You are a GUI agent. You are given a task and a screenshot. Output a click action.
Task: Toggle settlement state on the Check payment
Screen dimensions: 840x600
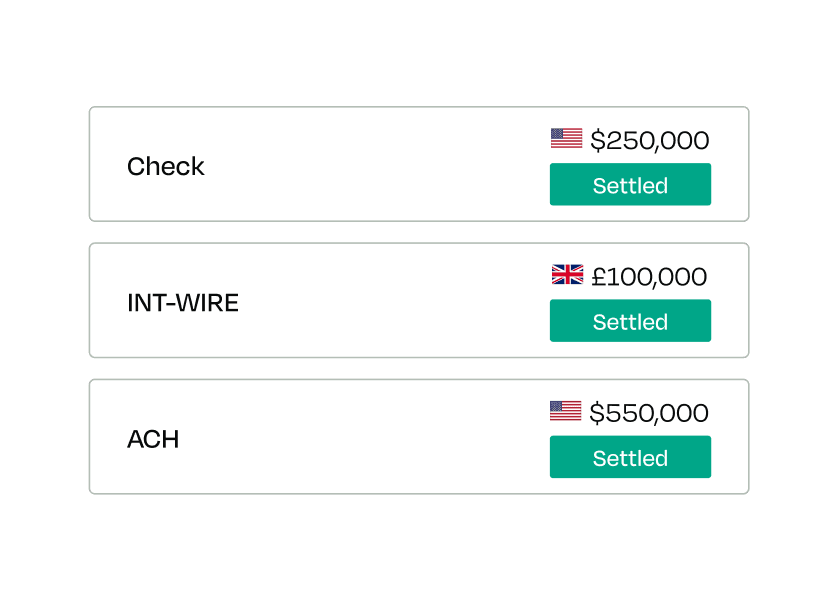pyautogui.click(x=630, y=184)
